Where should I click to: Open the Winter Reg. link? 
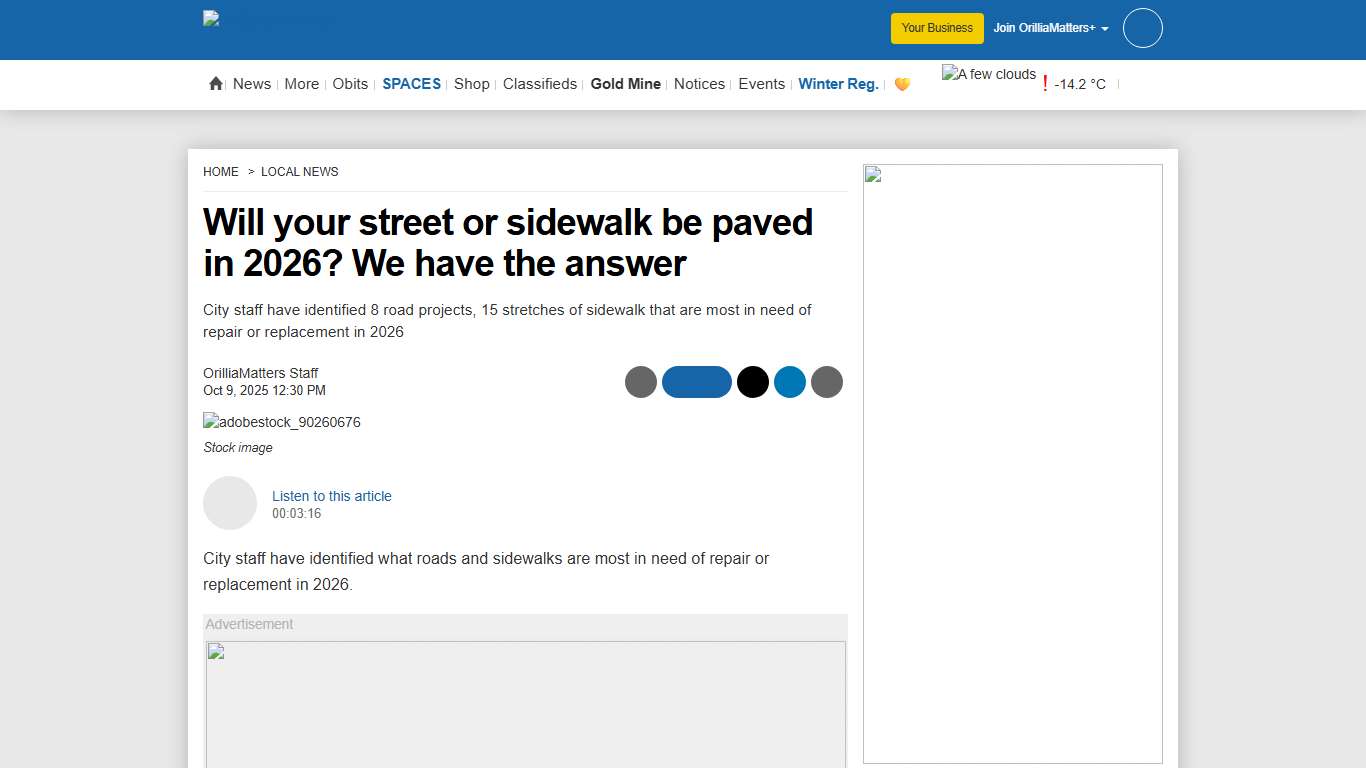pos(838,84)
